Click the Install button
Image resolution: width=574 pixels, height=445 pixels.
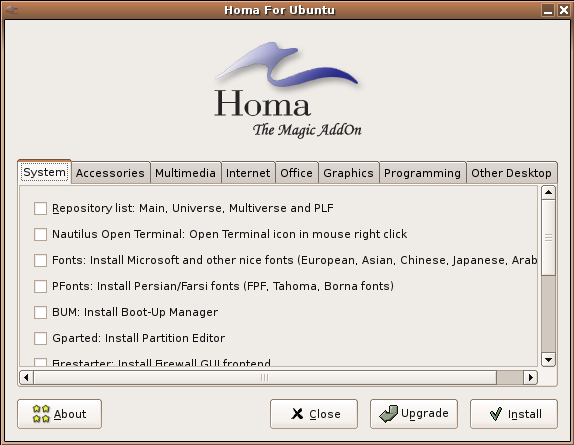(514, 414)
